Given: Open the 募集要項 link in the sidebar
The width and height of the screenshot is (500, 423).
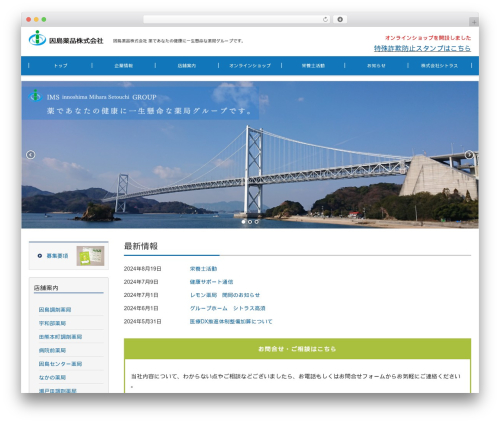Looking at the screenshot, I should pos(57,256).
